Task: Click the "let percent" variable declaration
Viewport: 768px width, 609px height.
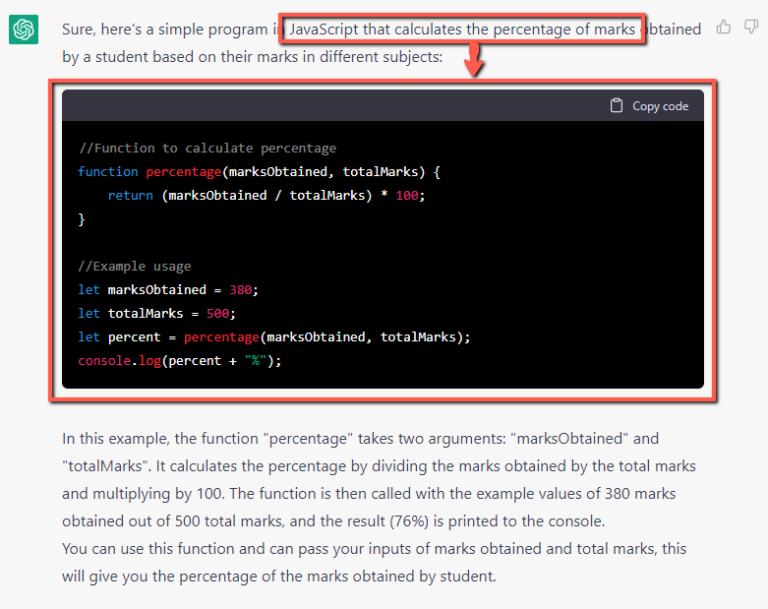Action: pyautogui.click(x=119, y=337)
